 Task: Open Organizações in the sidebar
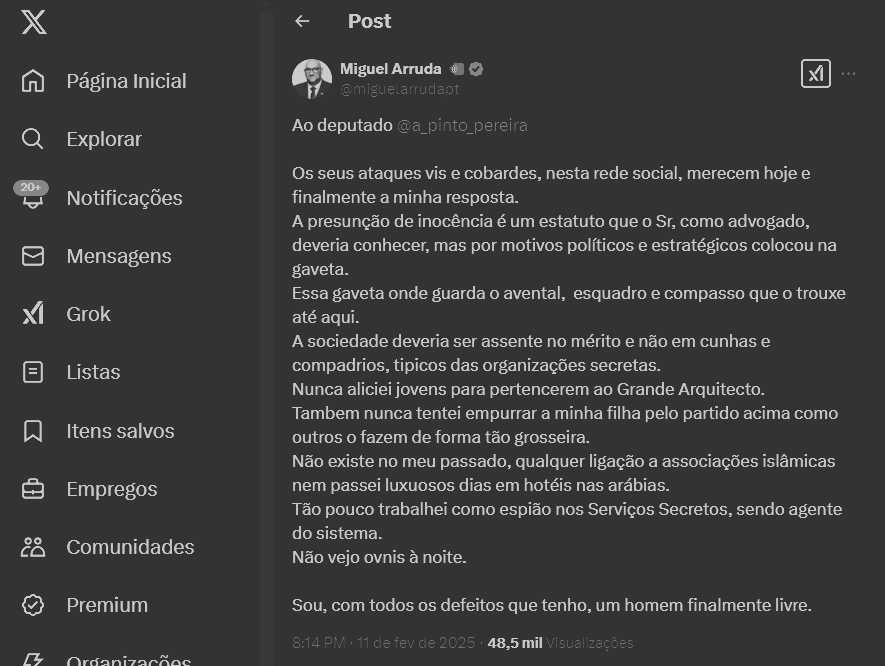128,660
